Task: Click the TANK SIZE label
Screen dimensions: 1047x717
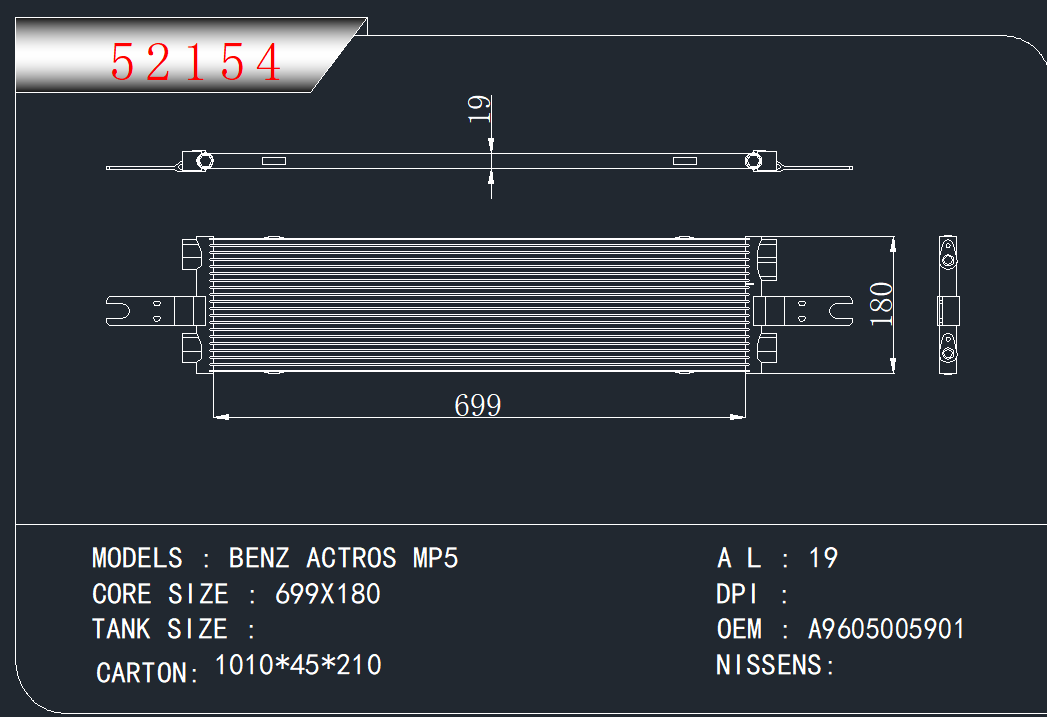Action: click(x=160, y=630)
